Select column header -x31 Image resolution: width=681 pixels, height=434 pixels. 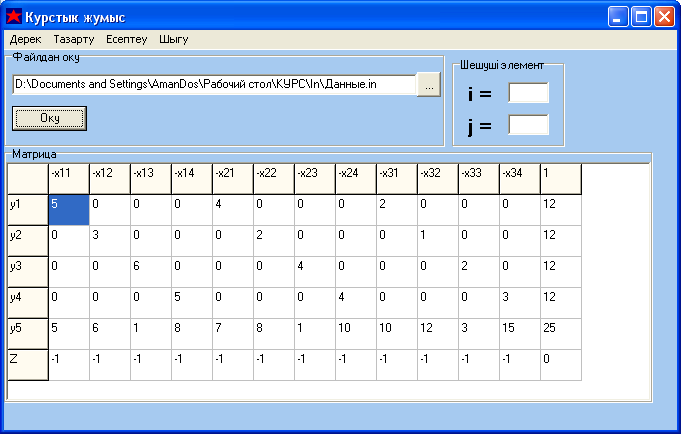pos(397,179)
